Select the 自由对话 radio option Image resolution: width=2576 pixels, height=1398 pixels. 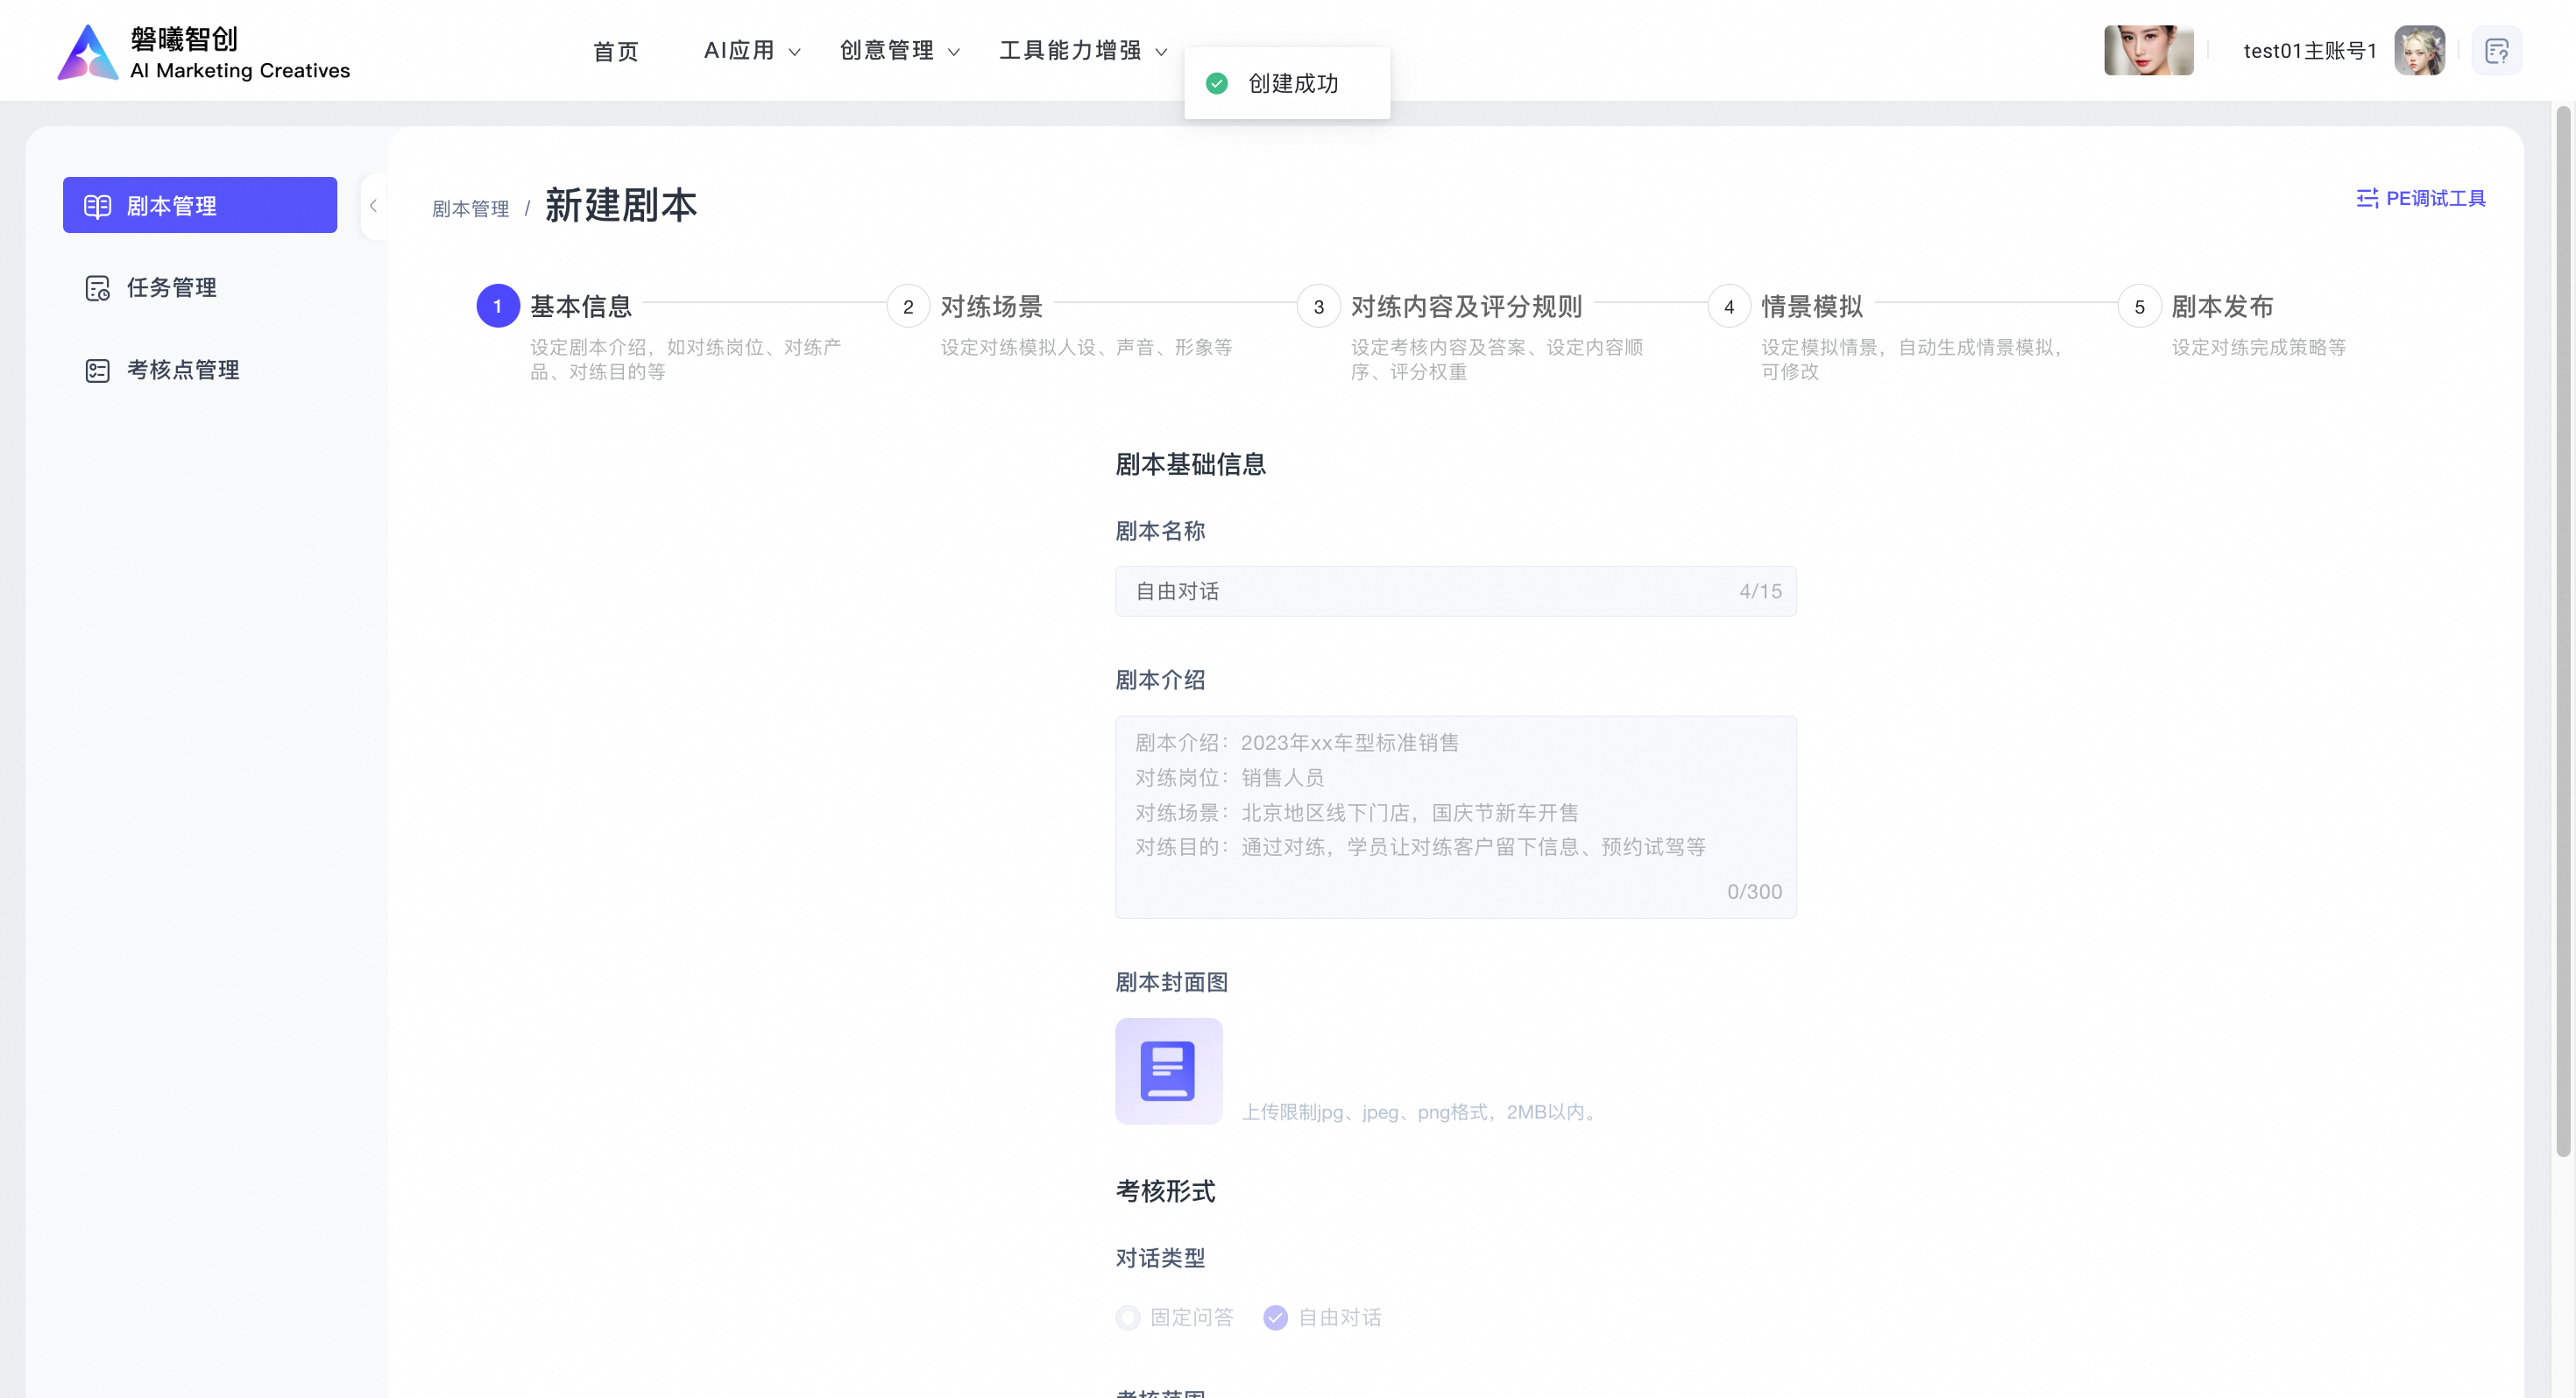(x=1275, y=1317)
